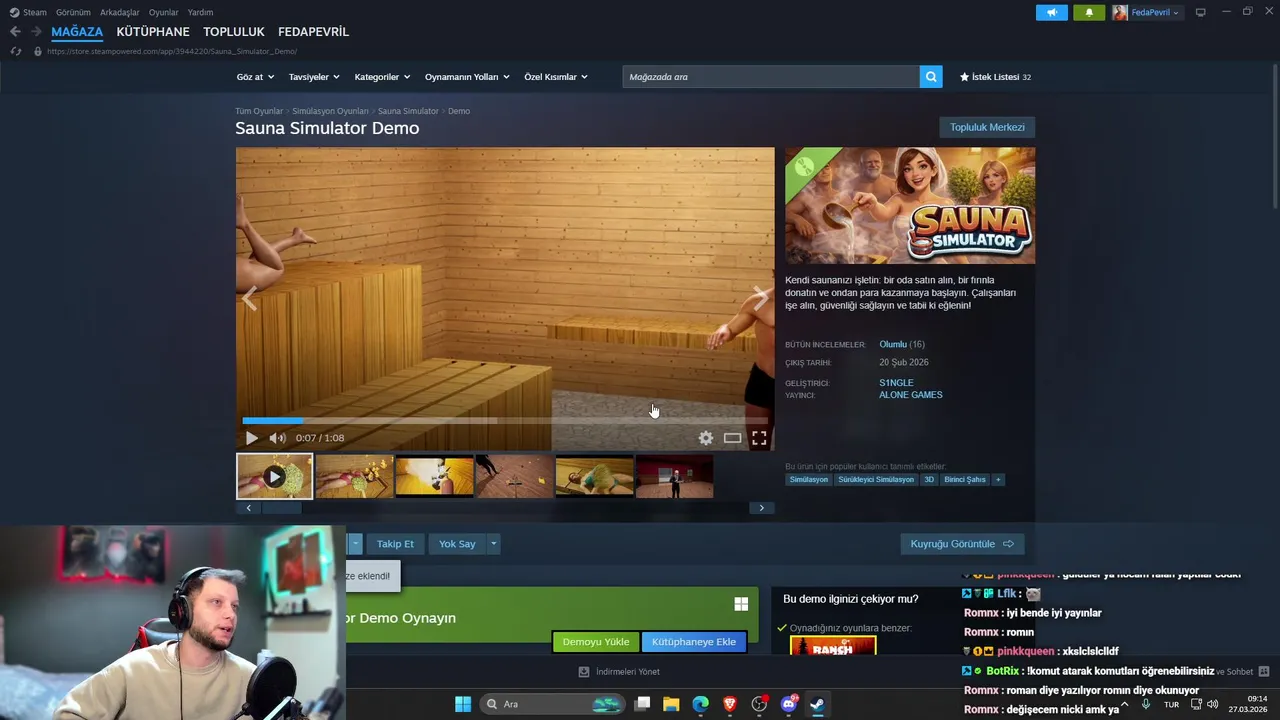The image size is (1280, 720).
Task: Open the Windows Start menu
Action: tap(463, 704)
